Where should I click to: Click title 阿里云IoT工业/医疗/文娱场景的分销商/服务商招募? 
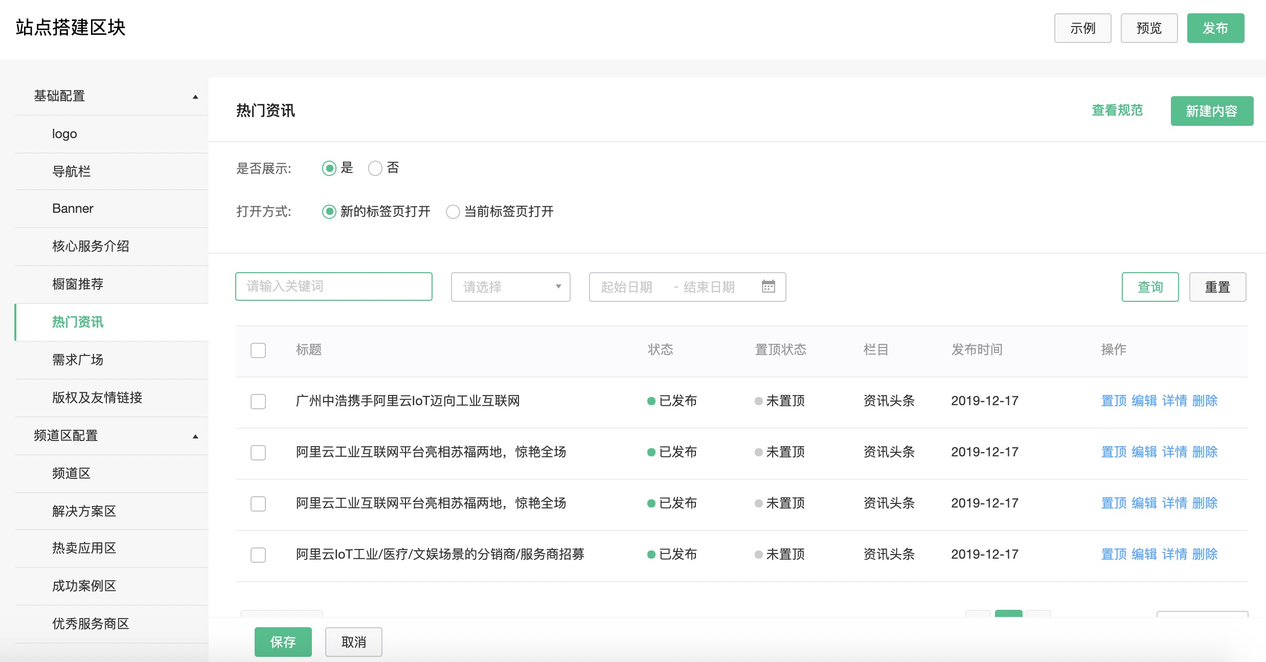[x=440, y=554]
